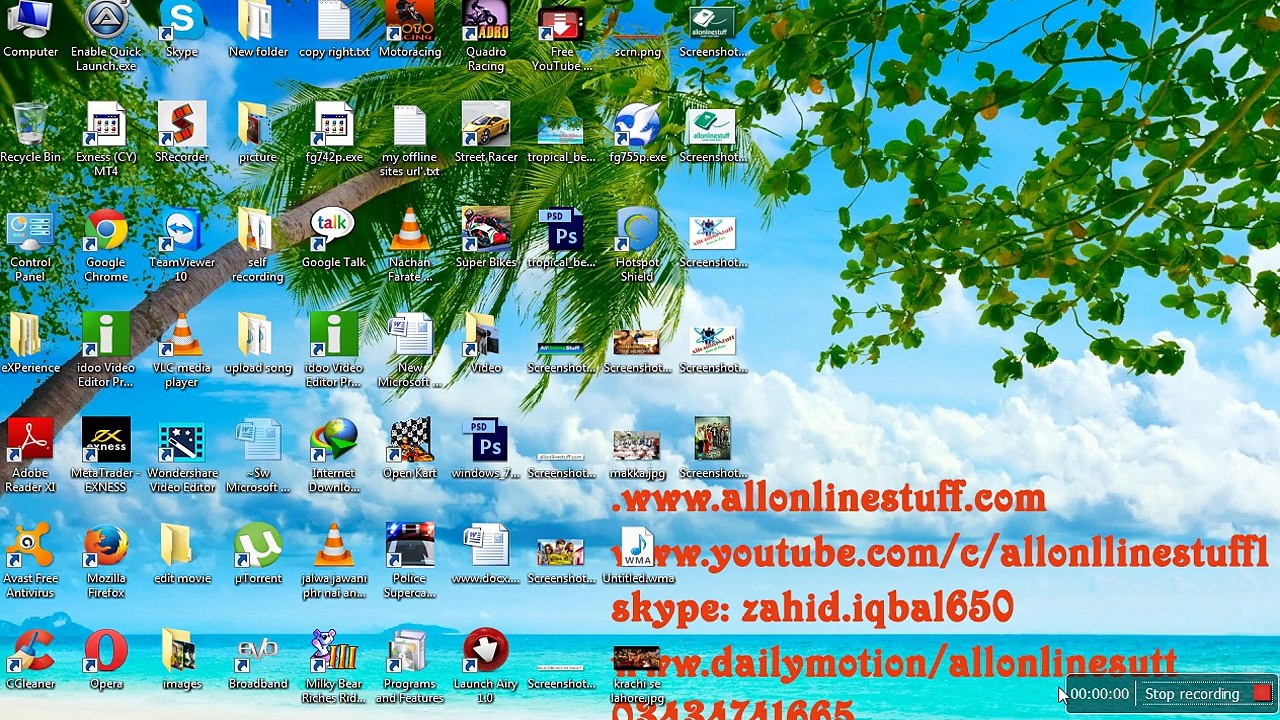Select the krachi se lahore.jpg file
1280x720 pixels.
637,675
